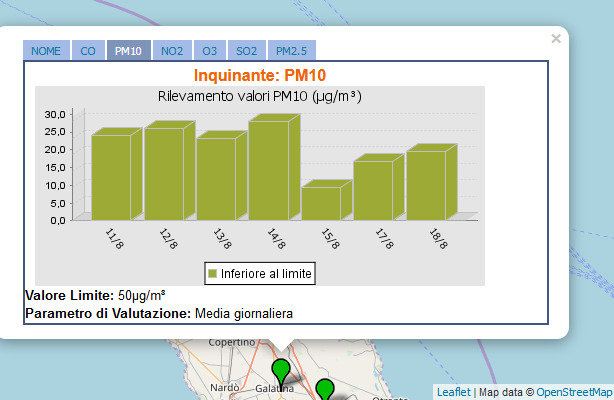Click the '50µg/m³' limit value text
The width and height of the screenshot is (614, 400).
coord(141,295)
